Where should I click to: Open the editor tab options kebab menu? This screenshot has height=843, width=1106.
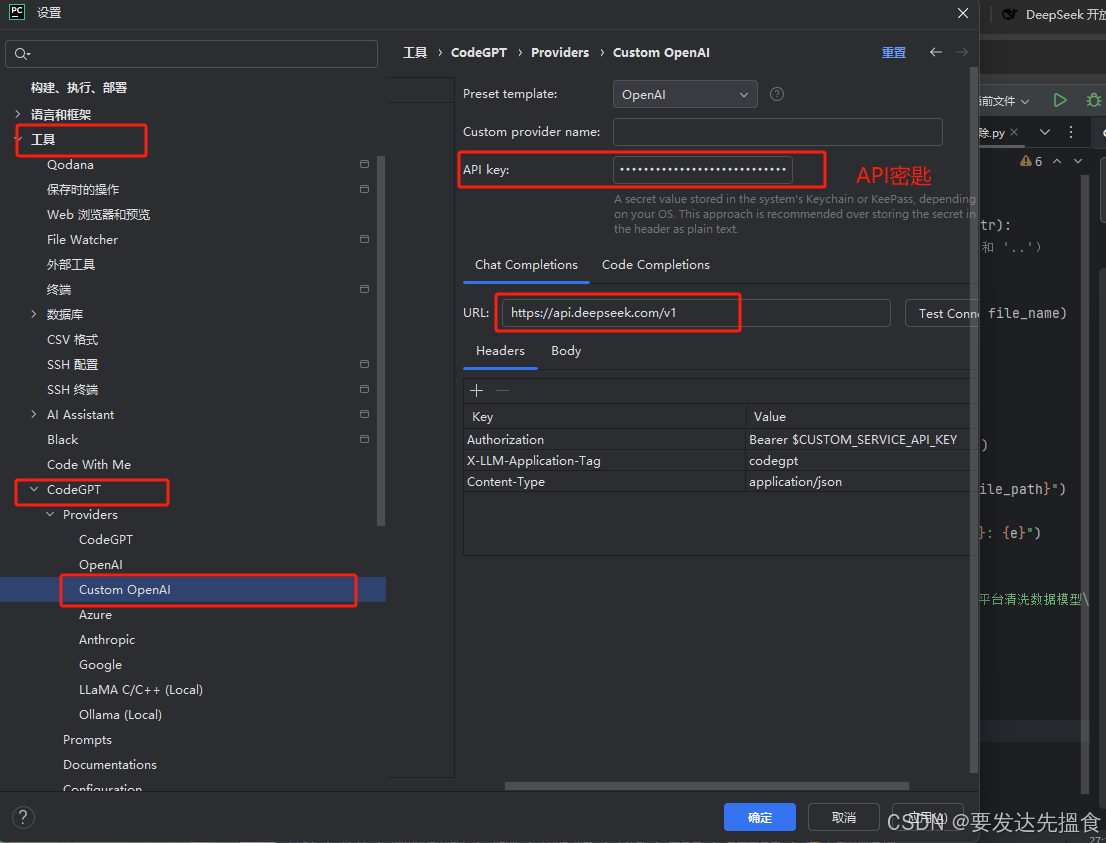tap(1071, 132)
